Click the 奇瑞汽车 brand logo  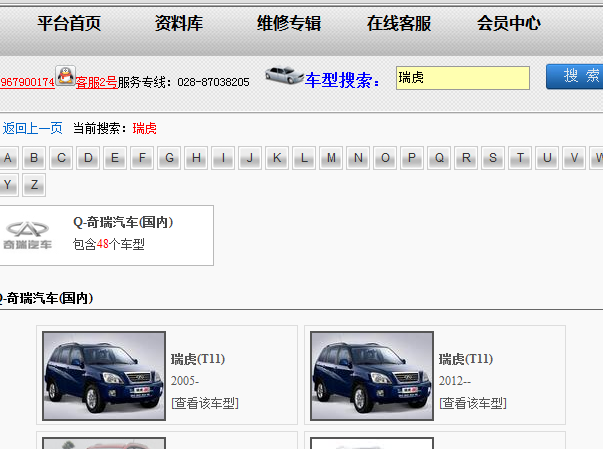tap(27, 235)
